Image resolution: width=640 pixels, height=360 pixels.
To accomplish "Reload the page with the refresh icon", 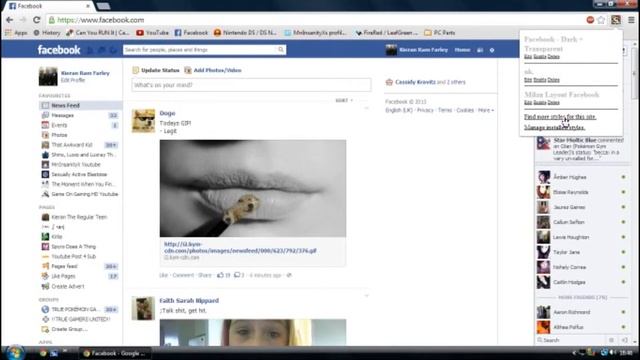I will 37,20.
